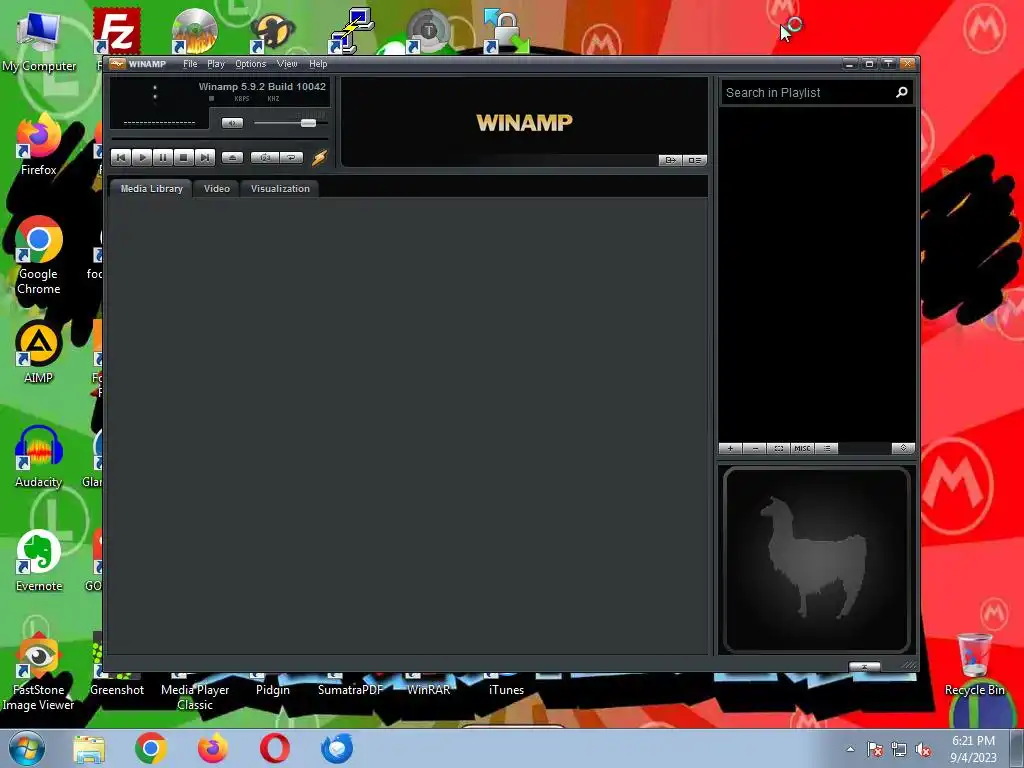Click the Previous track button in Winamp
1024x768 pixels.
pyautogui.click(x=121, y=157)
